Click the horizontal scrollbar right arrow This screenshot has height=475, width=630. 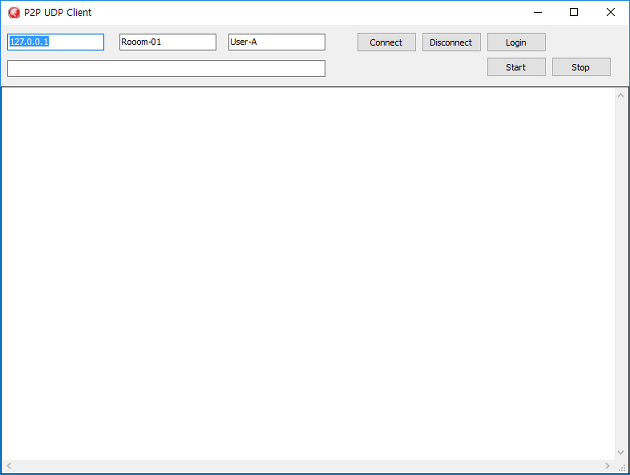coord(607,466)
